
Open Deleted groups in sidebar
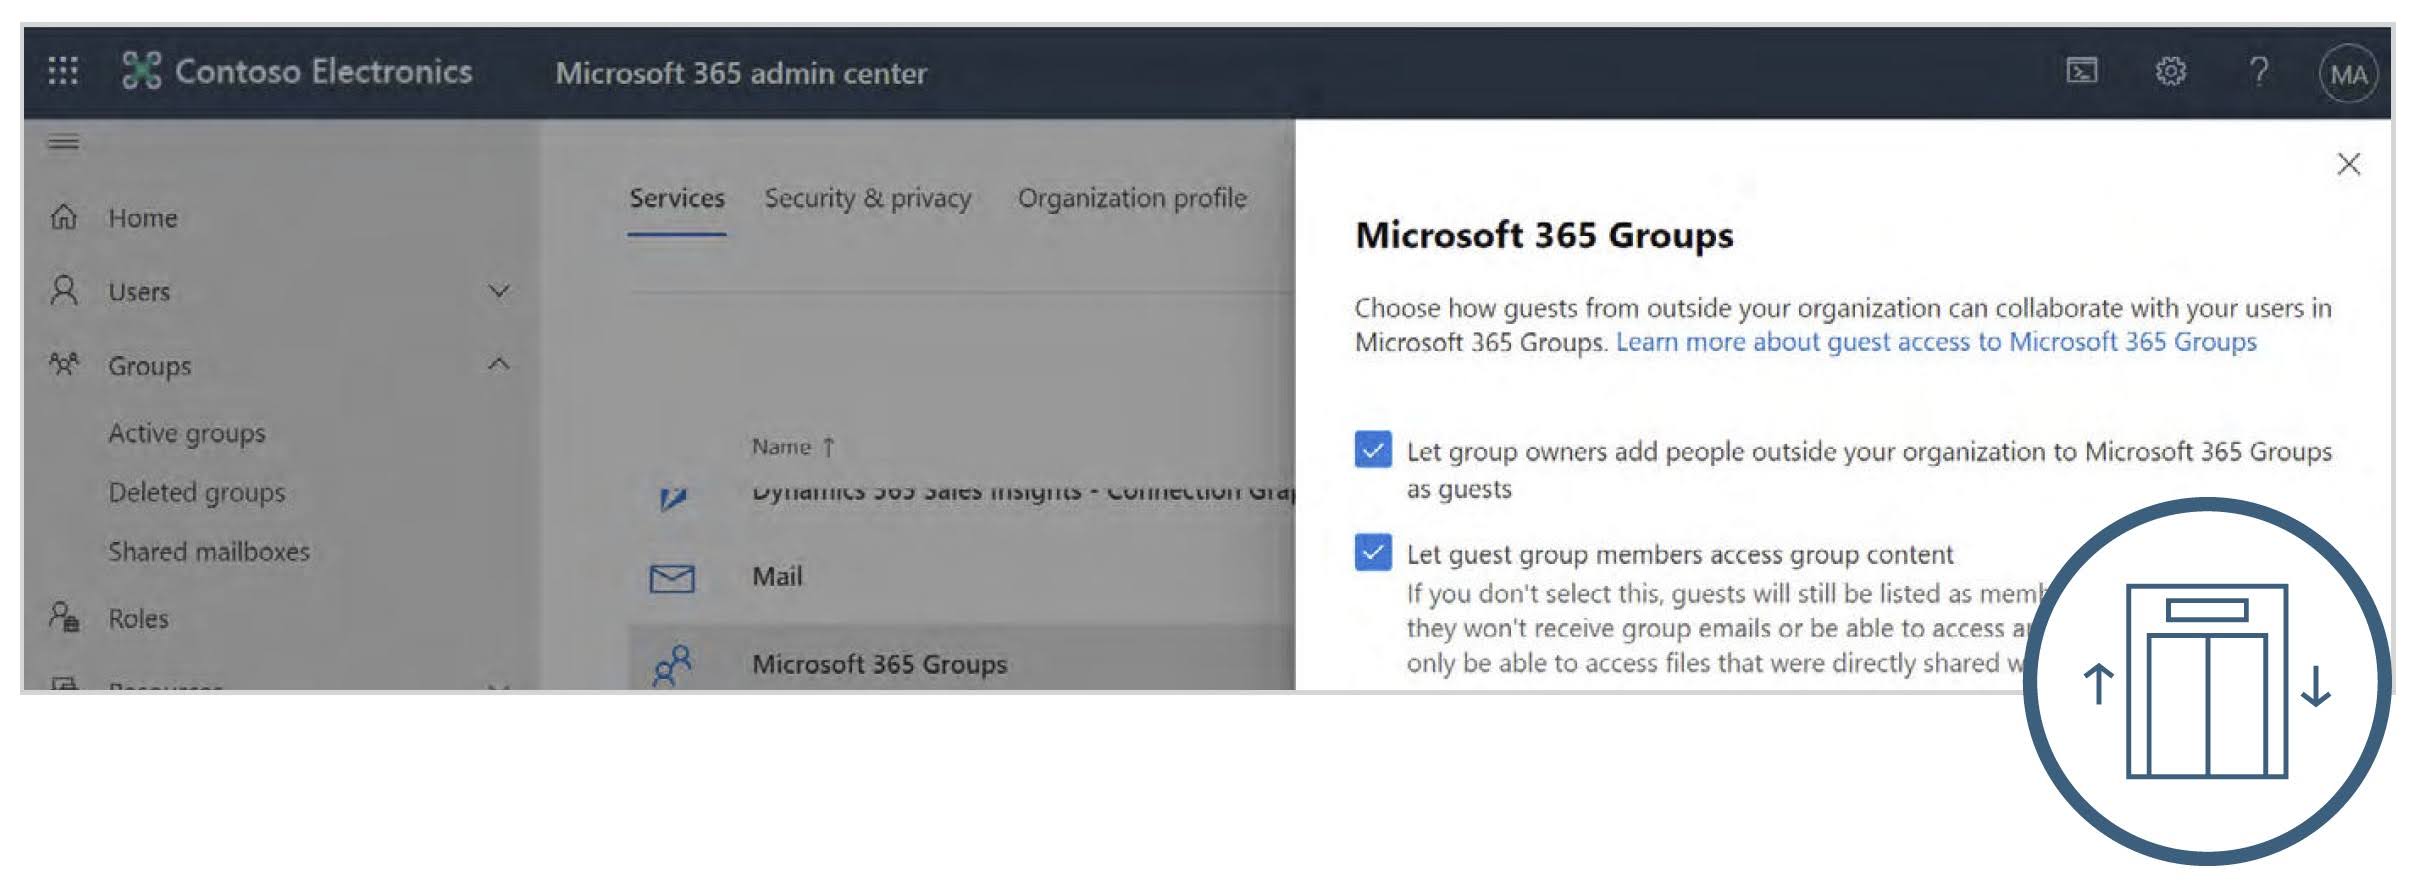197,492
